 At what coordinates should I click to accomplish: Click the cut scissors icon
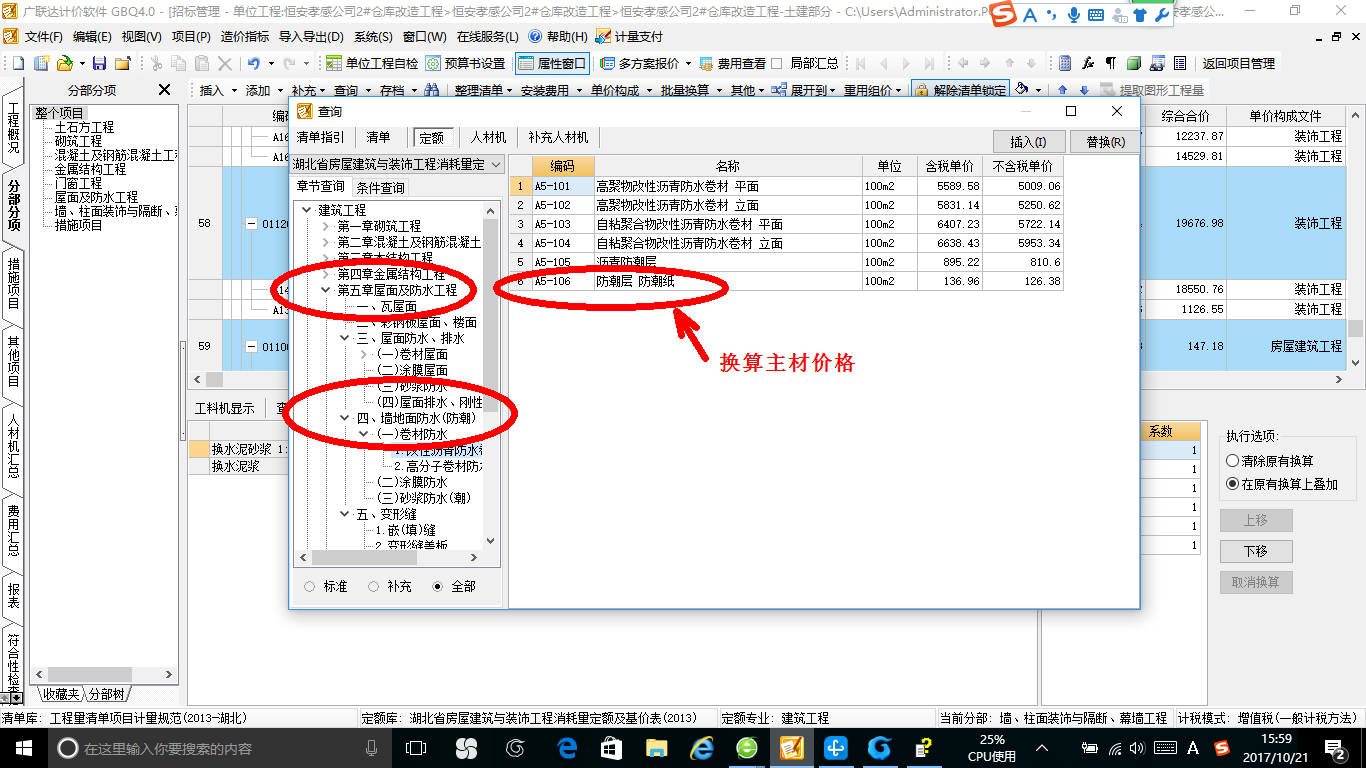click(x=156, y=63)
